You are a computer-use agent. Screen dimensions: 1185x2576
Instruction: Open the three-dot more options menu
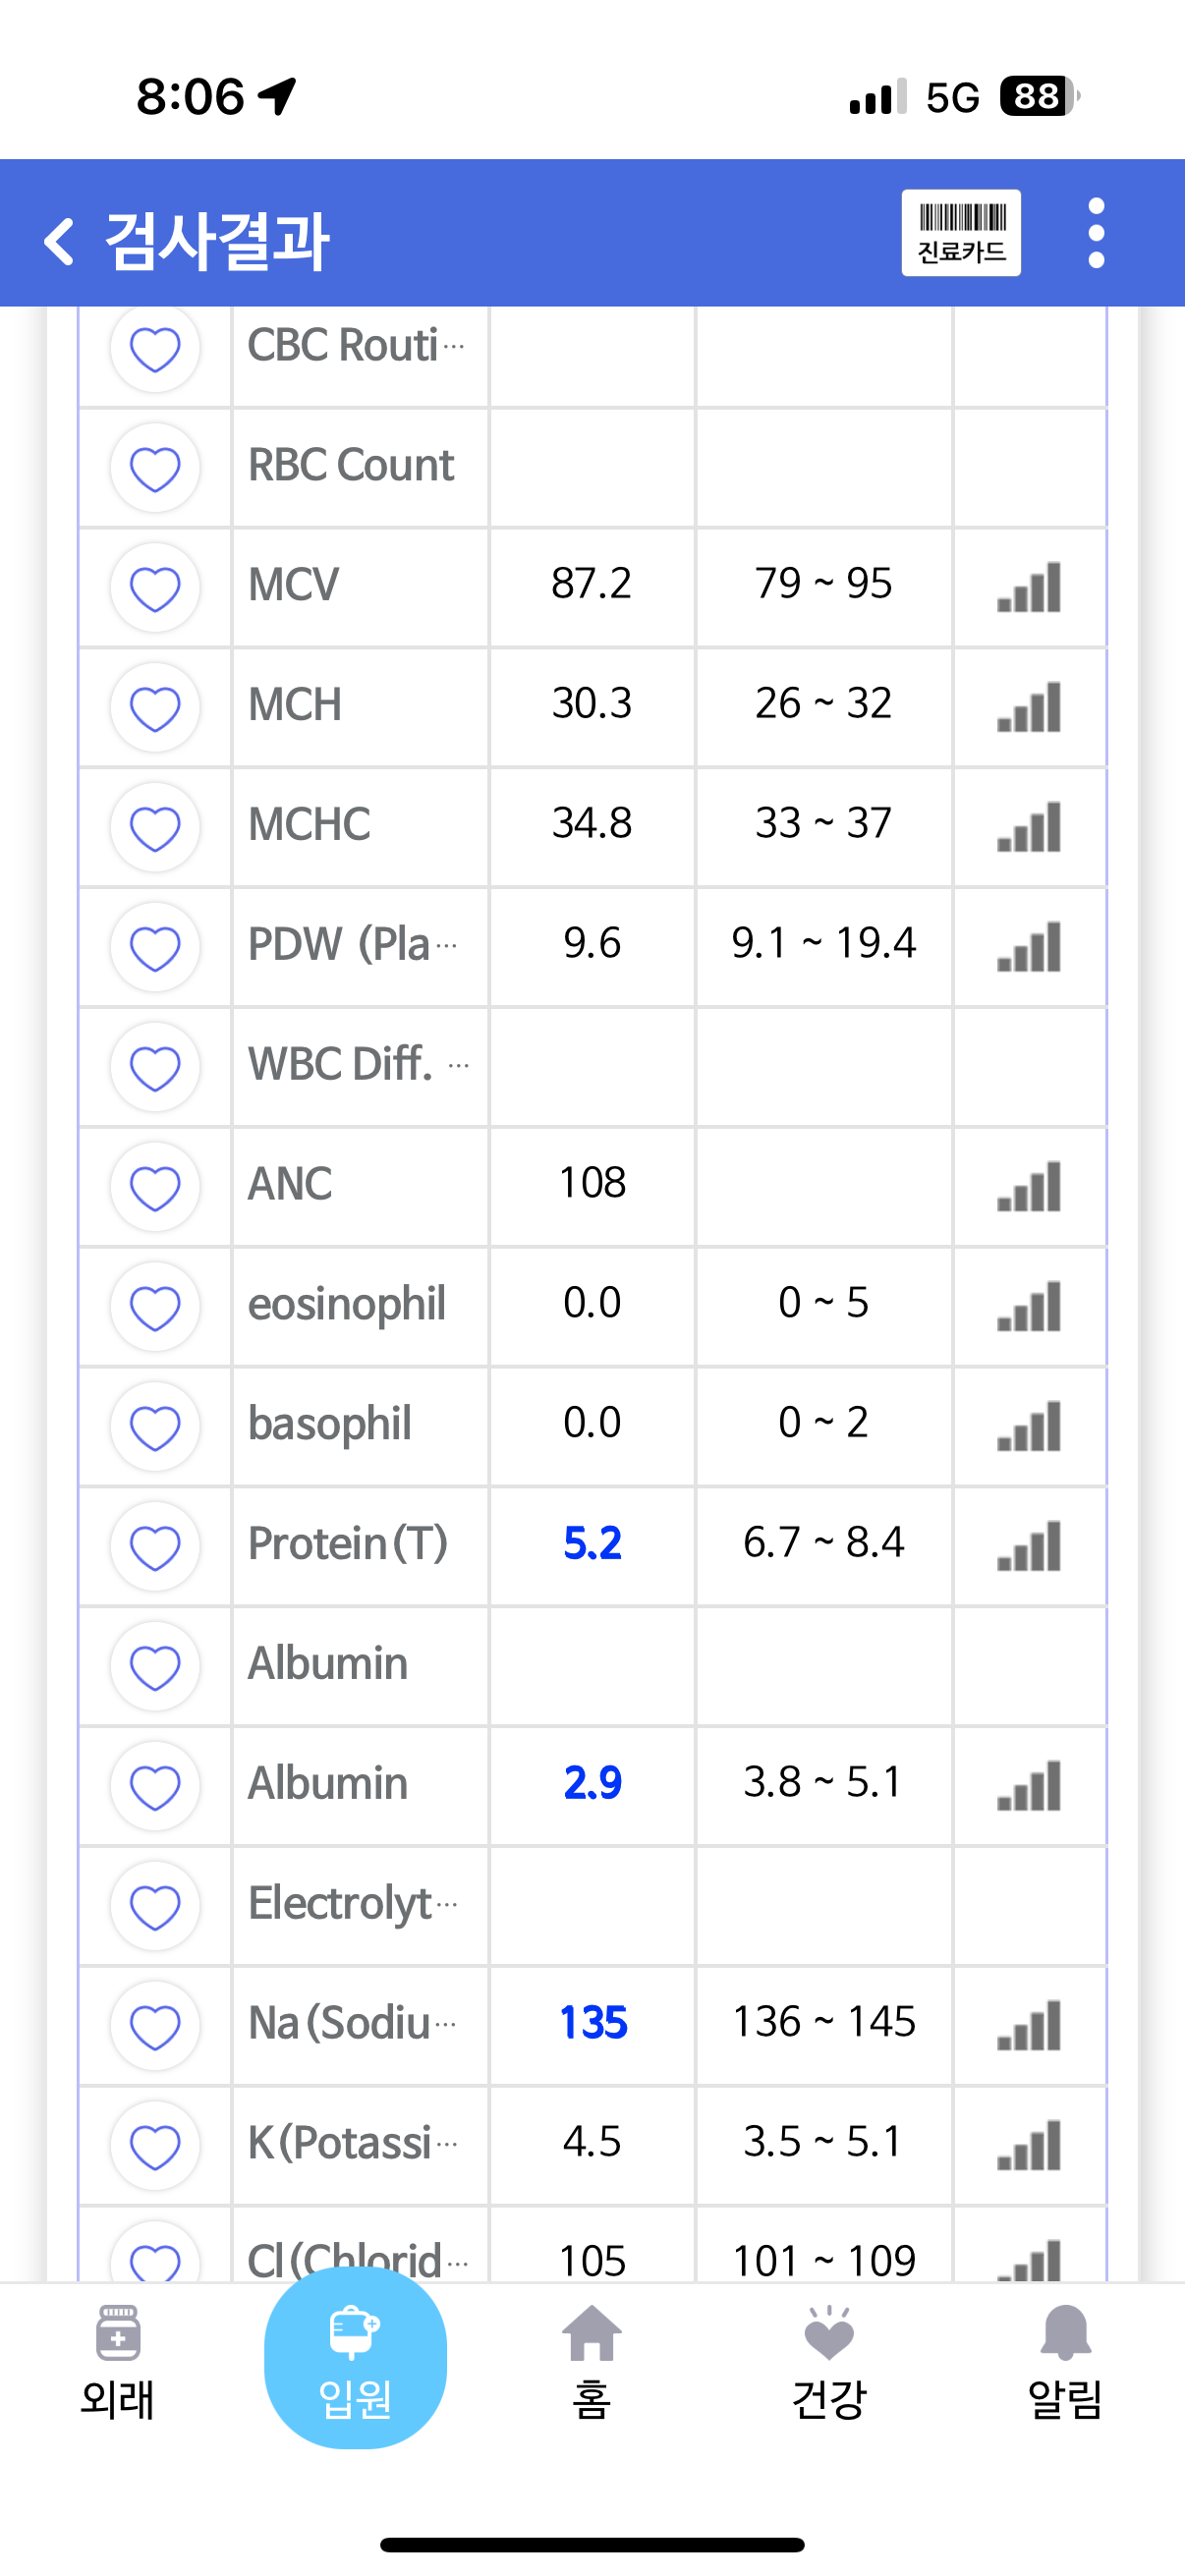1096,233
